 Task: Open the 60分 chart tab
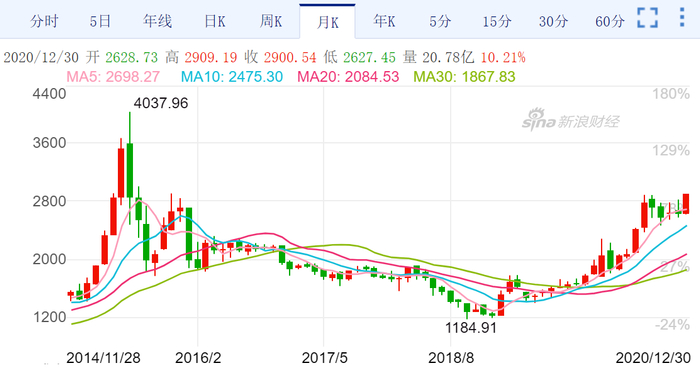[x=609, y=21]
